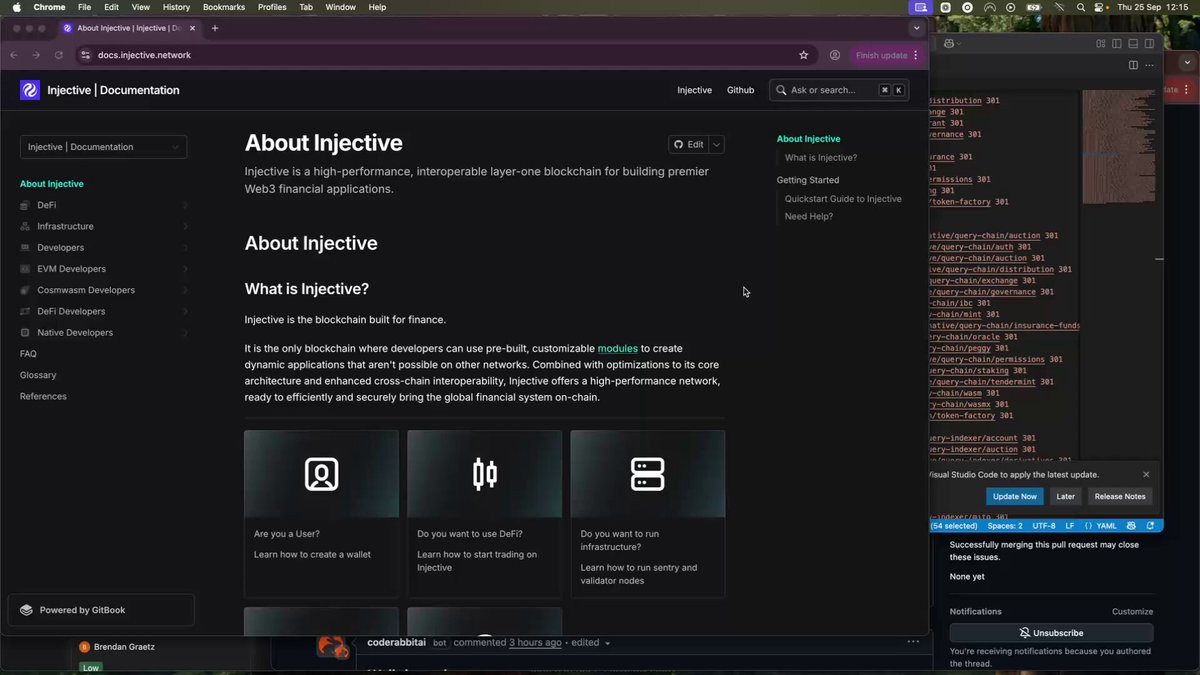Expand the DeFi sidebar section chevron

coord(185,205)
